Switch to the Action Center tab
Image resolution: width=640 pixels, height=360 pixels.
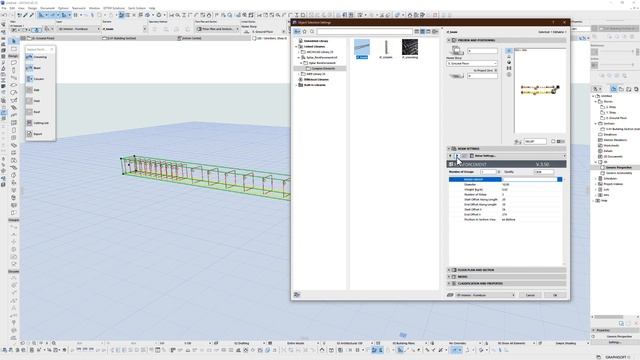[x=189, y=38]
